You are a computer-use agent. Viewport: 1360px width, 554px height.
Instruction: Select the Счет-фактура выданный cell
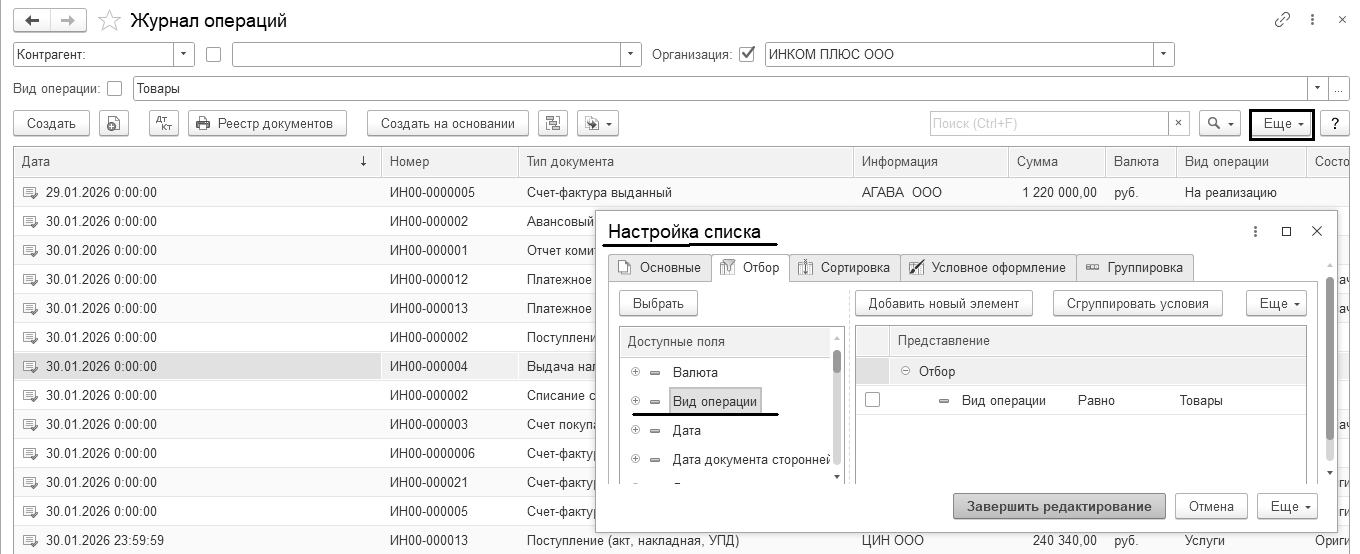[686, 192]
